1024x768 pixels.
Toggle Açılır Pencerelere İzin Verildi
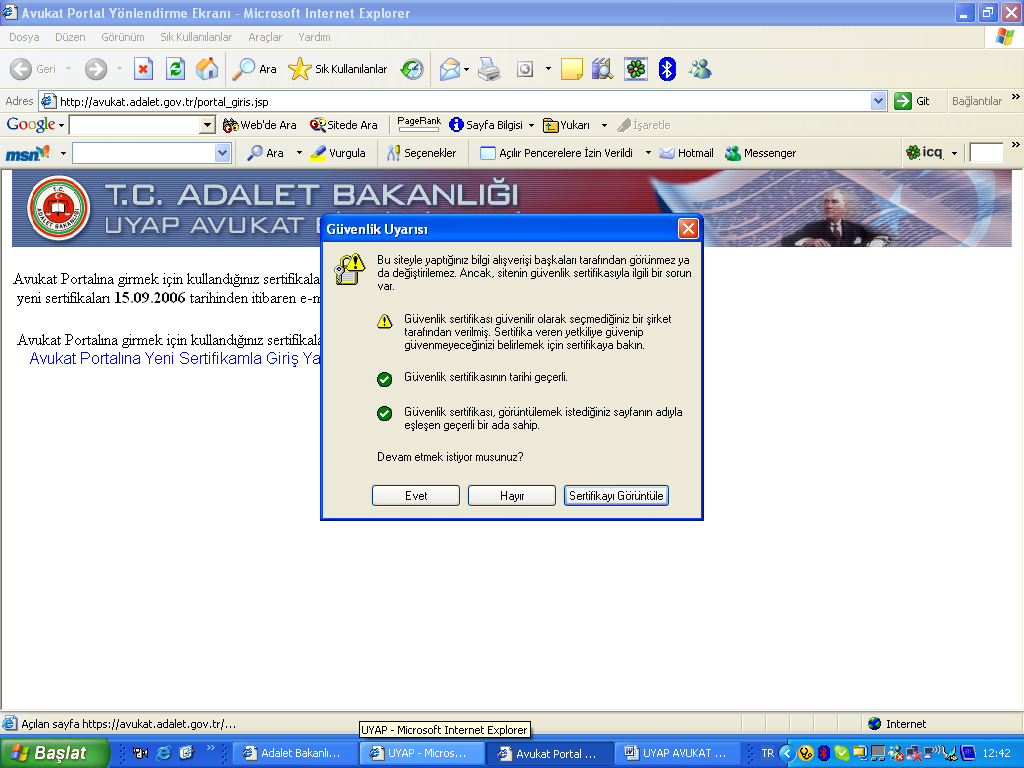556,153
